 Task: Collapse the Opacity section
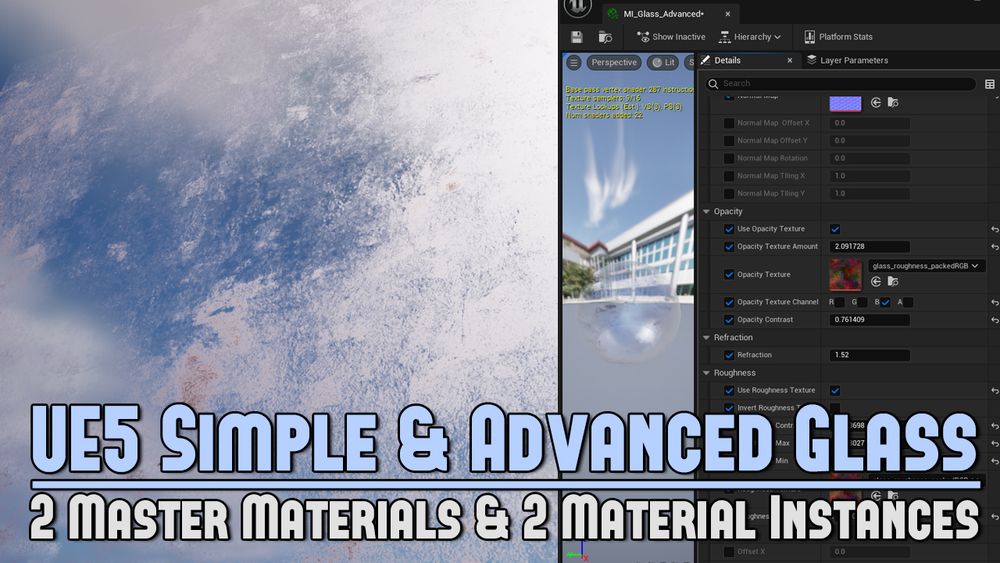[x=706, y=212]
